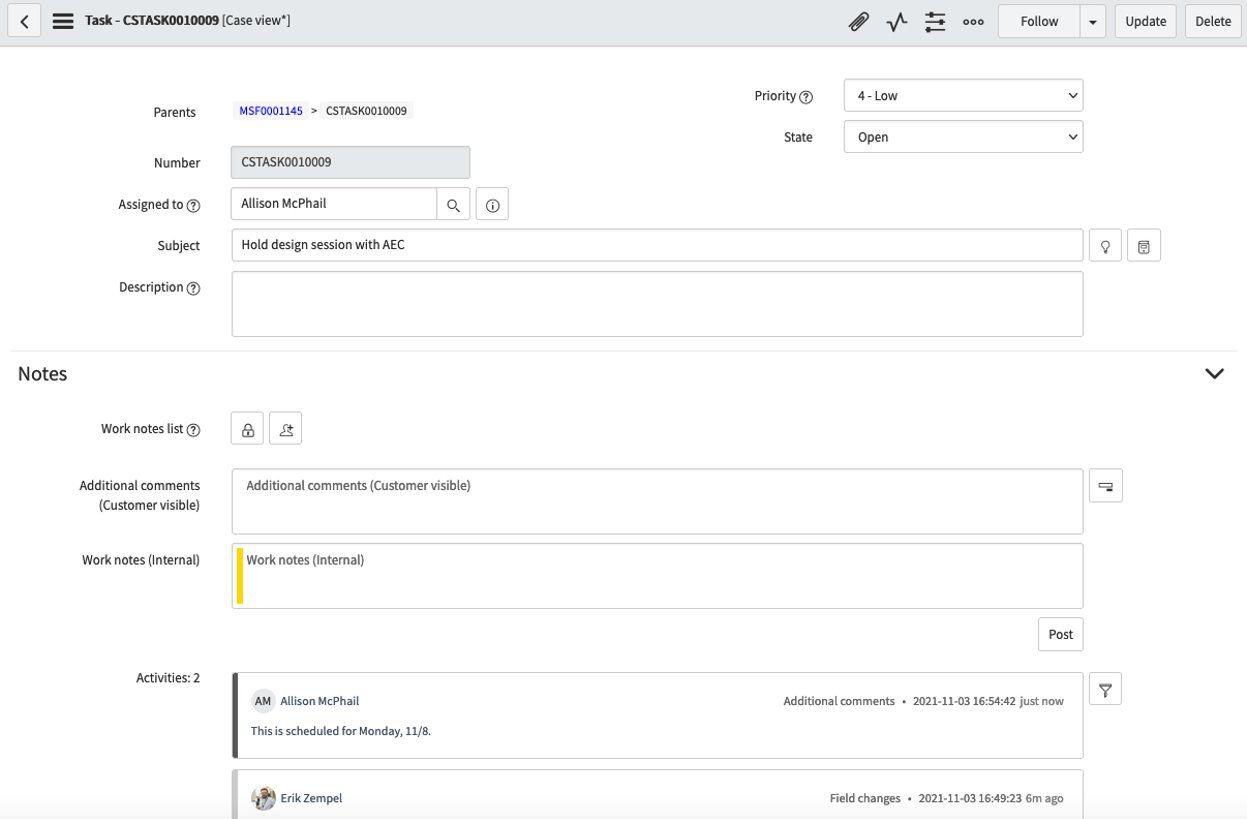Expand the Follow button dropdown arrow
Viewport: 1247px width, 819px height.
pyautogui.click(x=1092, y=21)
